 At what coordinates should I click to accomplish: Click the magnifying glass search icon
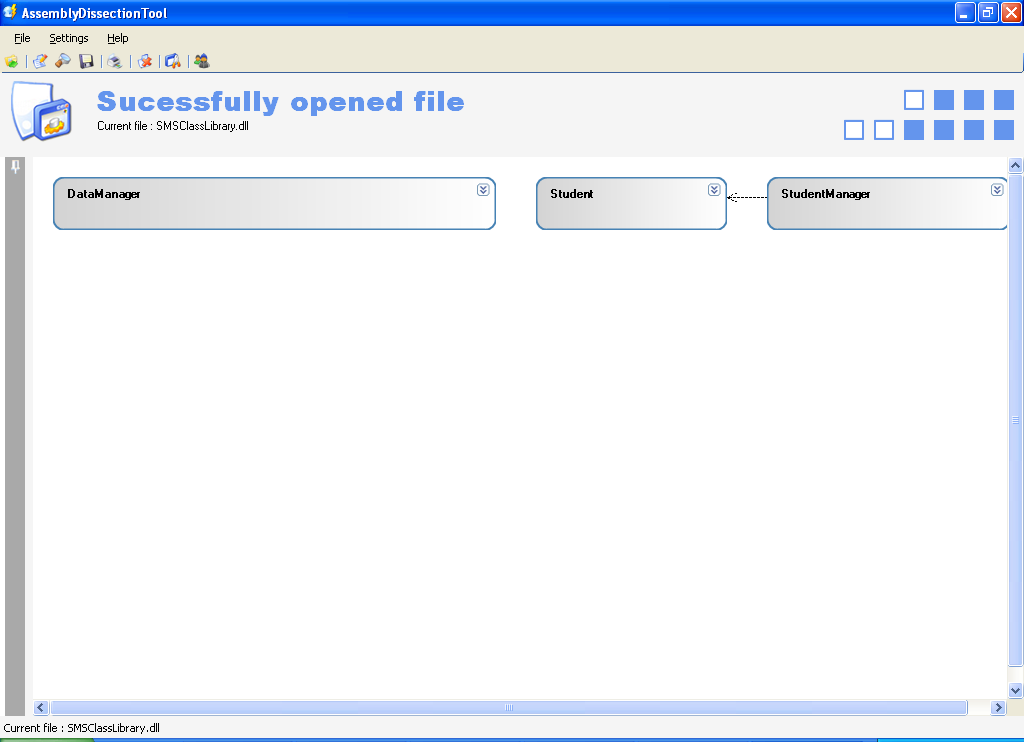63,61
